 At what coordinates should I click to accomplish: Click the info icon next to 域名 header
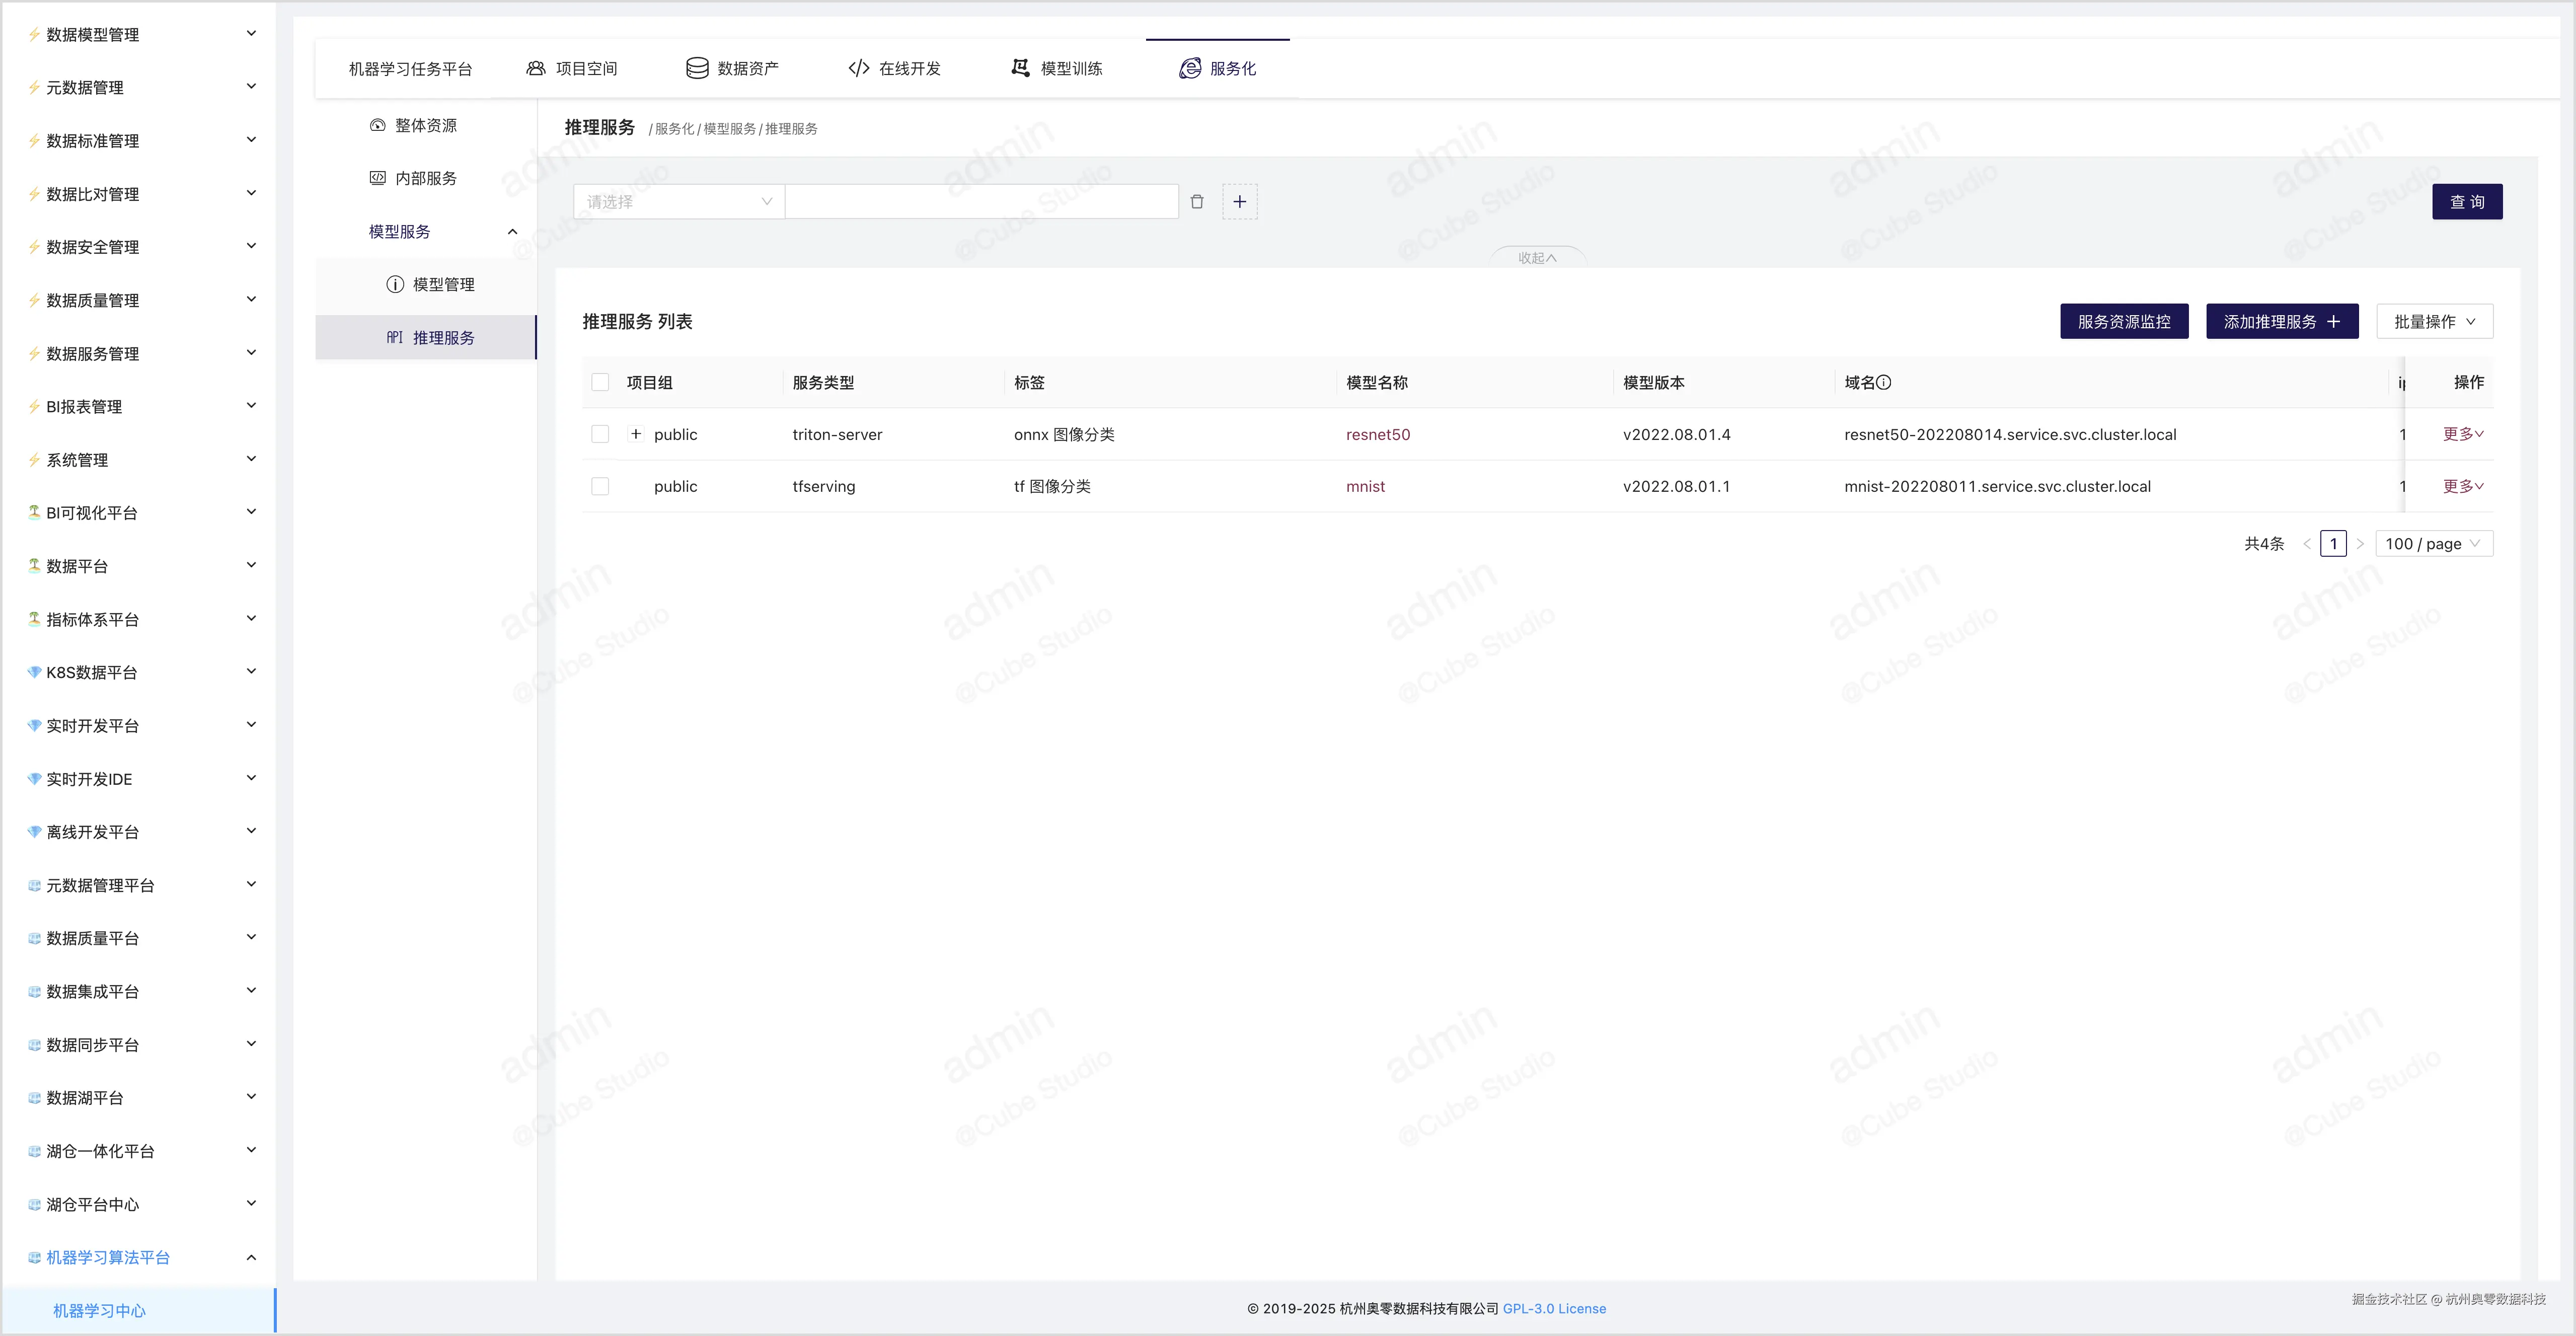pos(1883,382)
